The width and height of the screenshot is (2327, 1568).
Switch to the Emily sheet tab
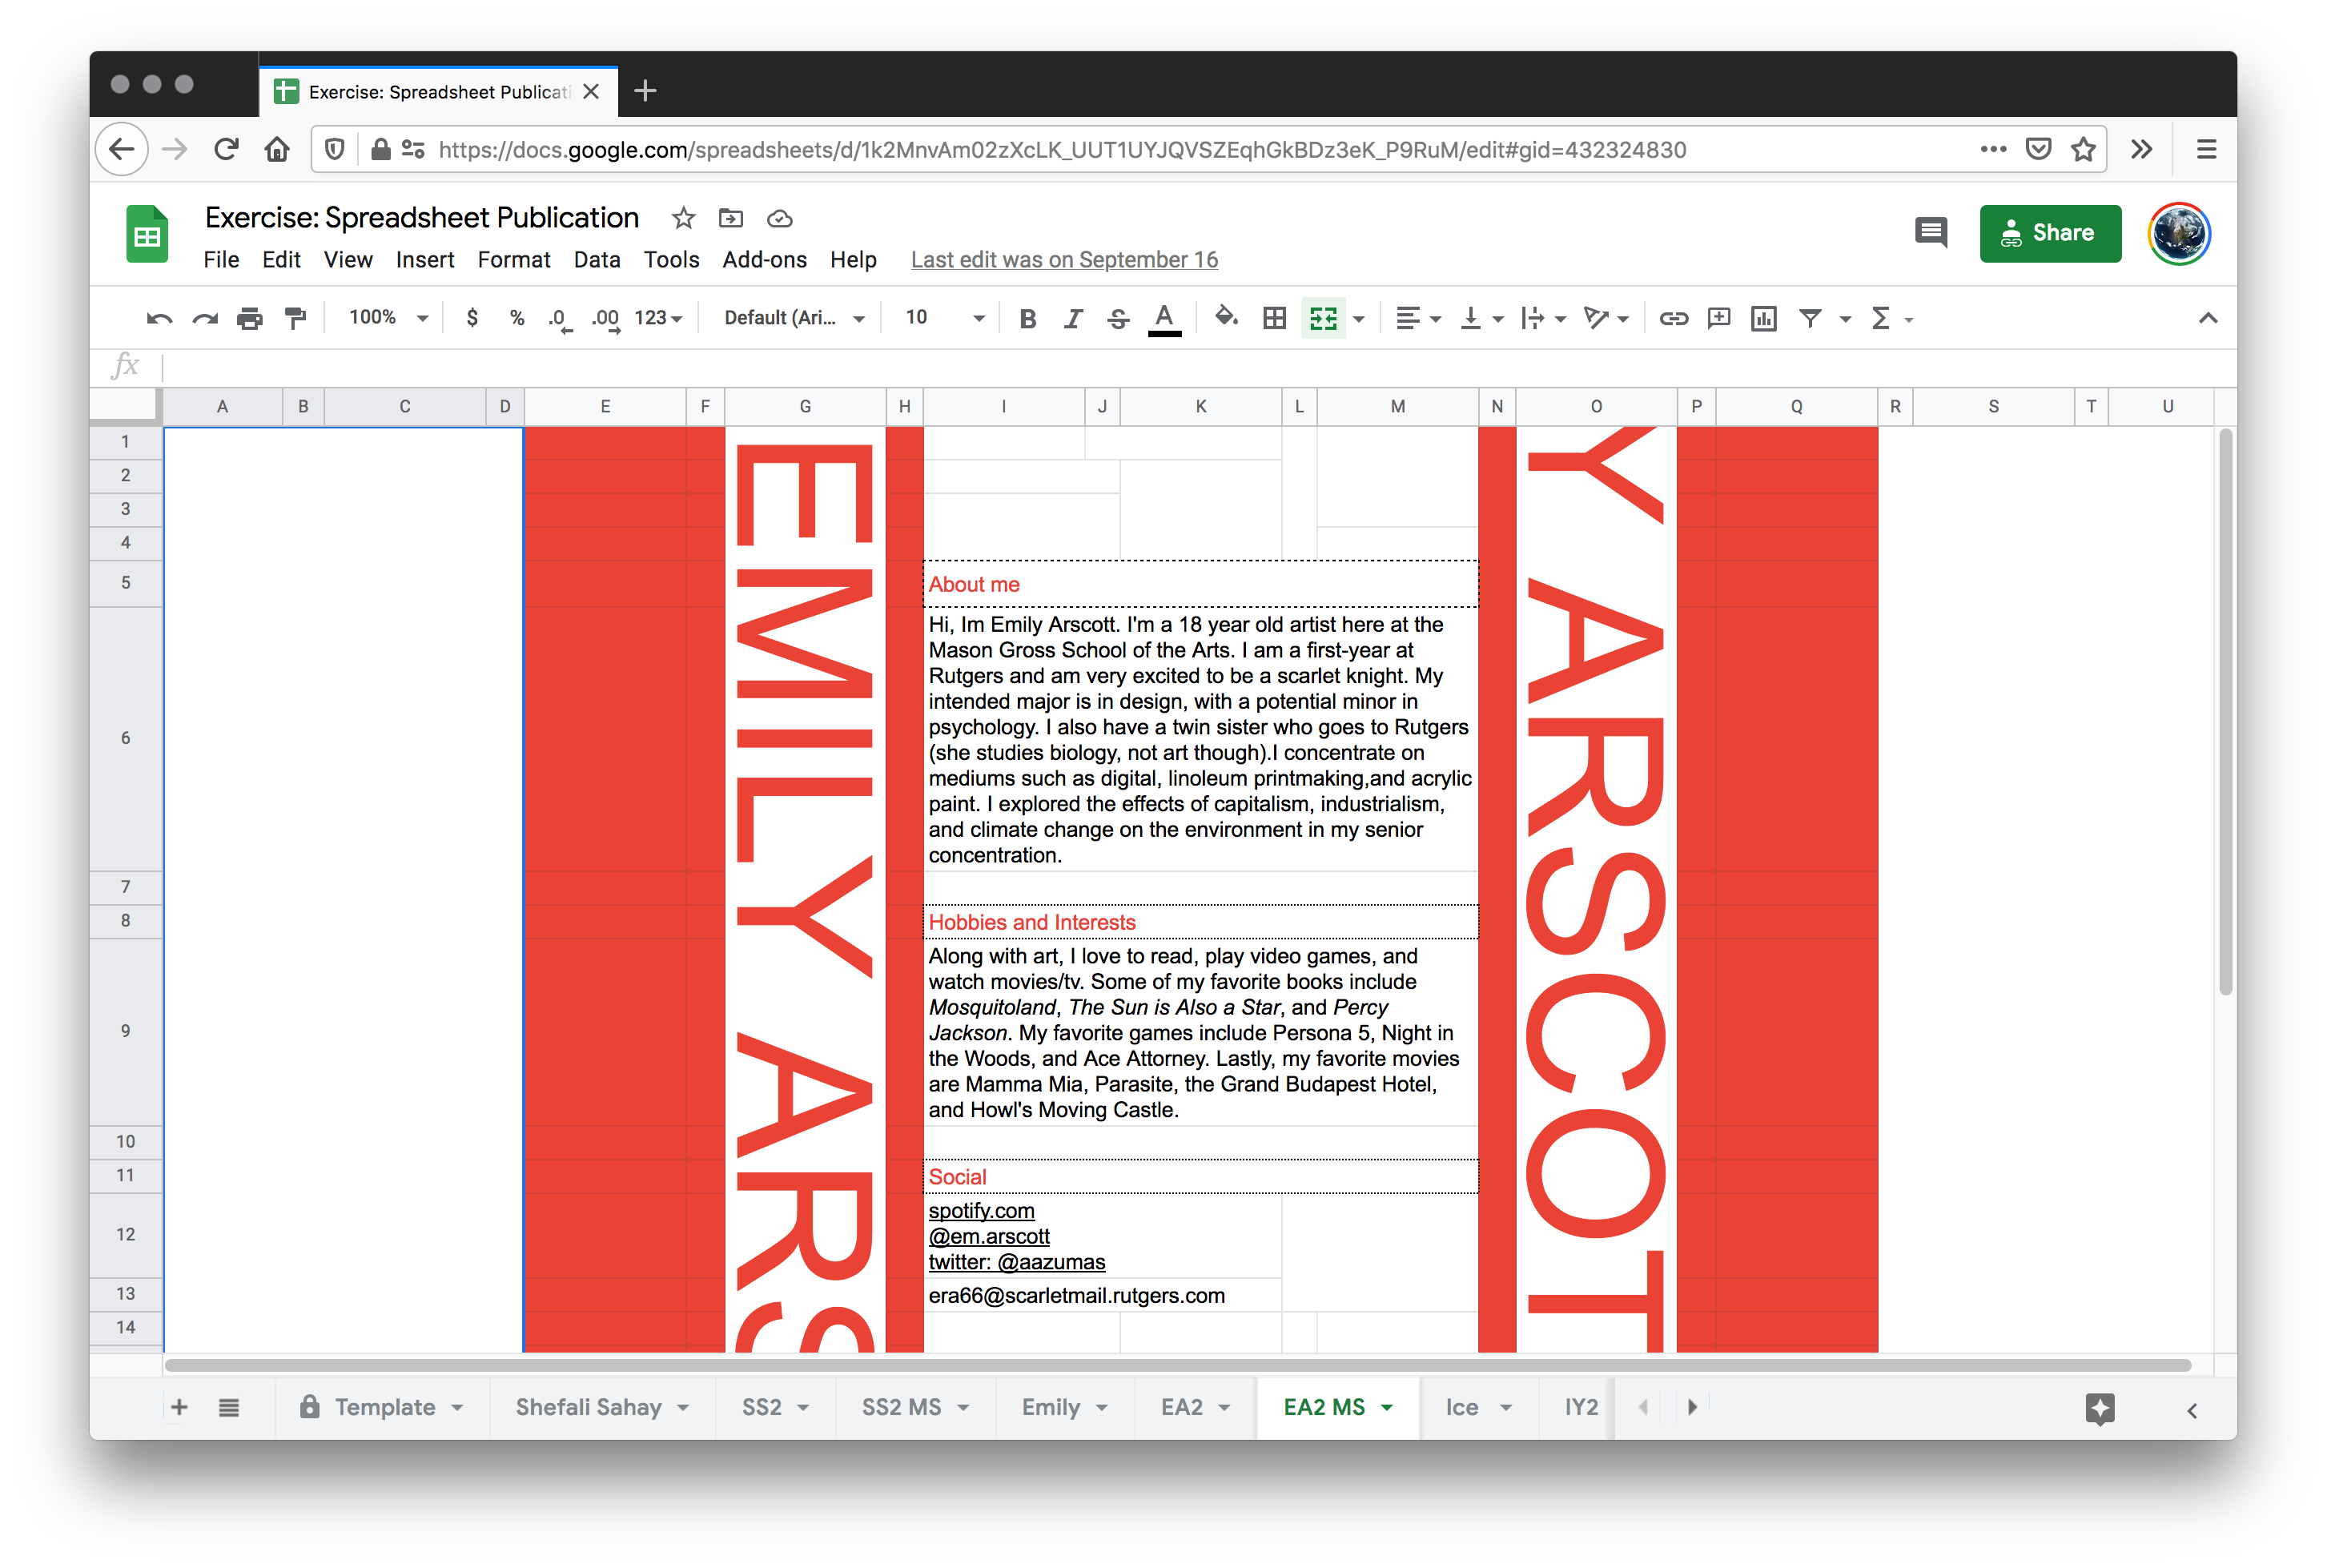[1064, 1407]
